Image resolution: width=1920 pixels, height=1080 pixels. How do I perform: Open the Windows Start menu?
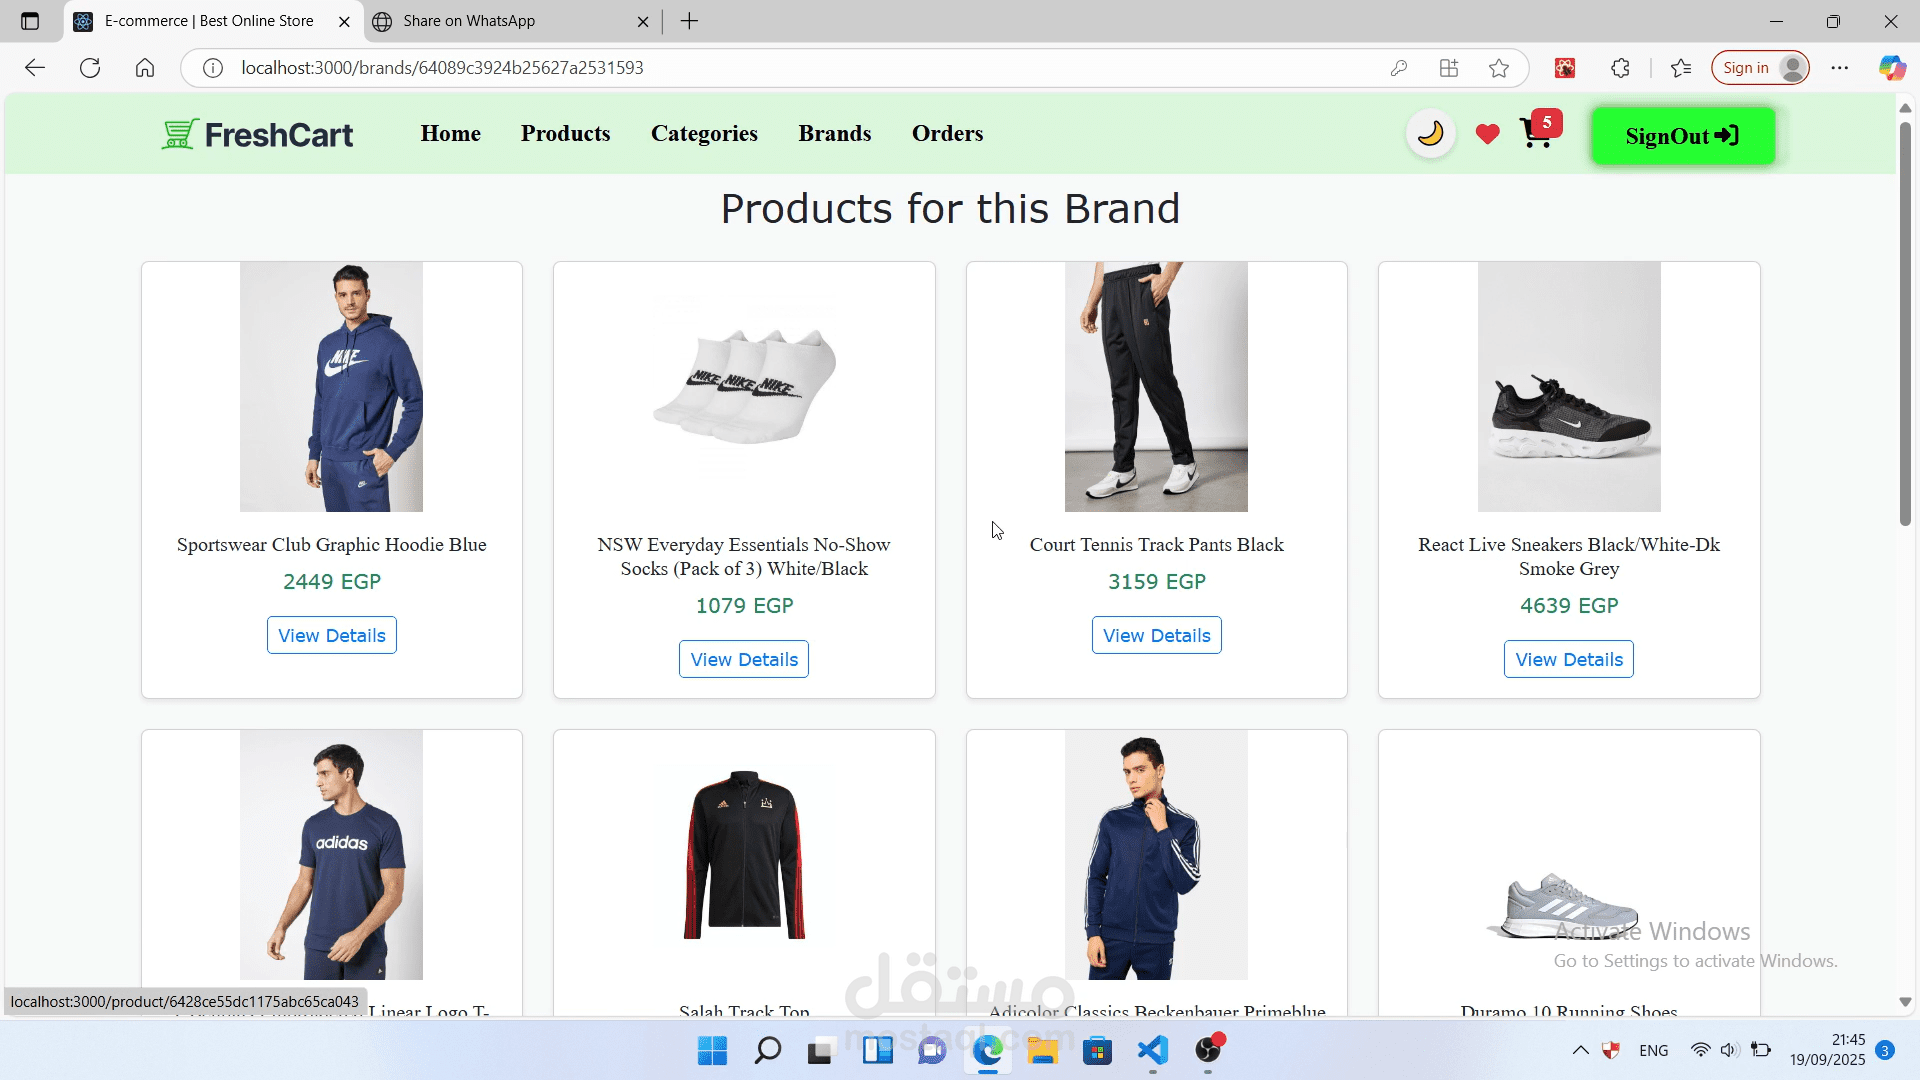click(x=712, y=1051)
